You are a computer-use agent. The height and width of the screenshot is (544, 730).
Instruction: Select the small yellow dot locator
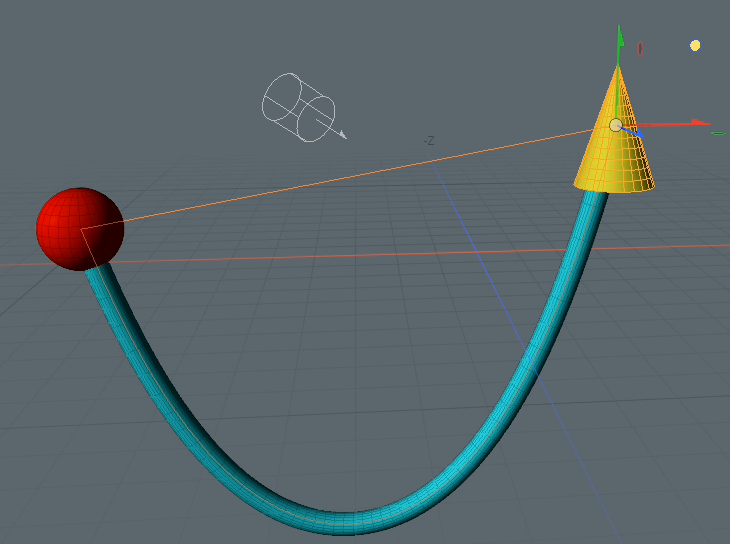(x=695, y=45)
